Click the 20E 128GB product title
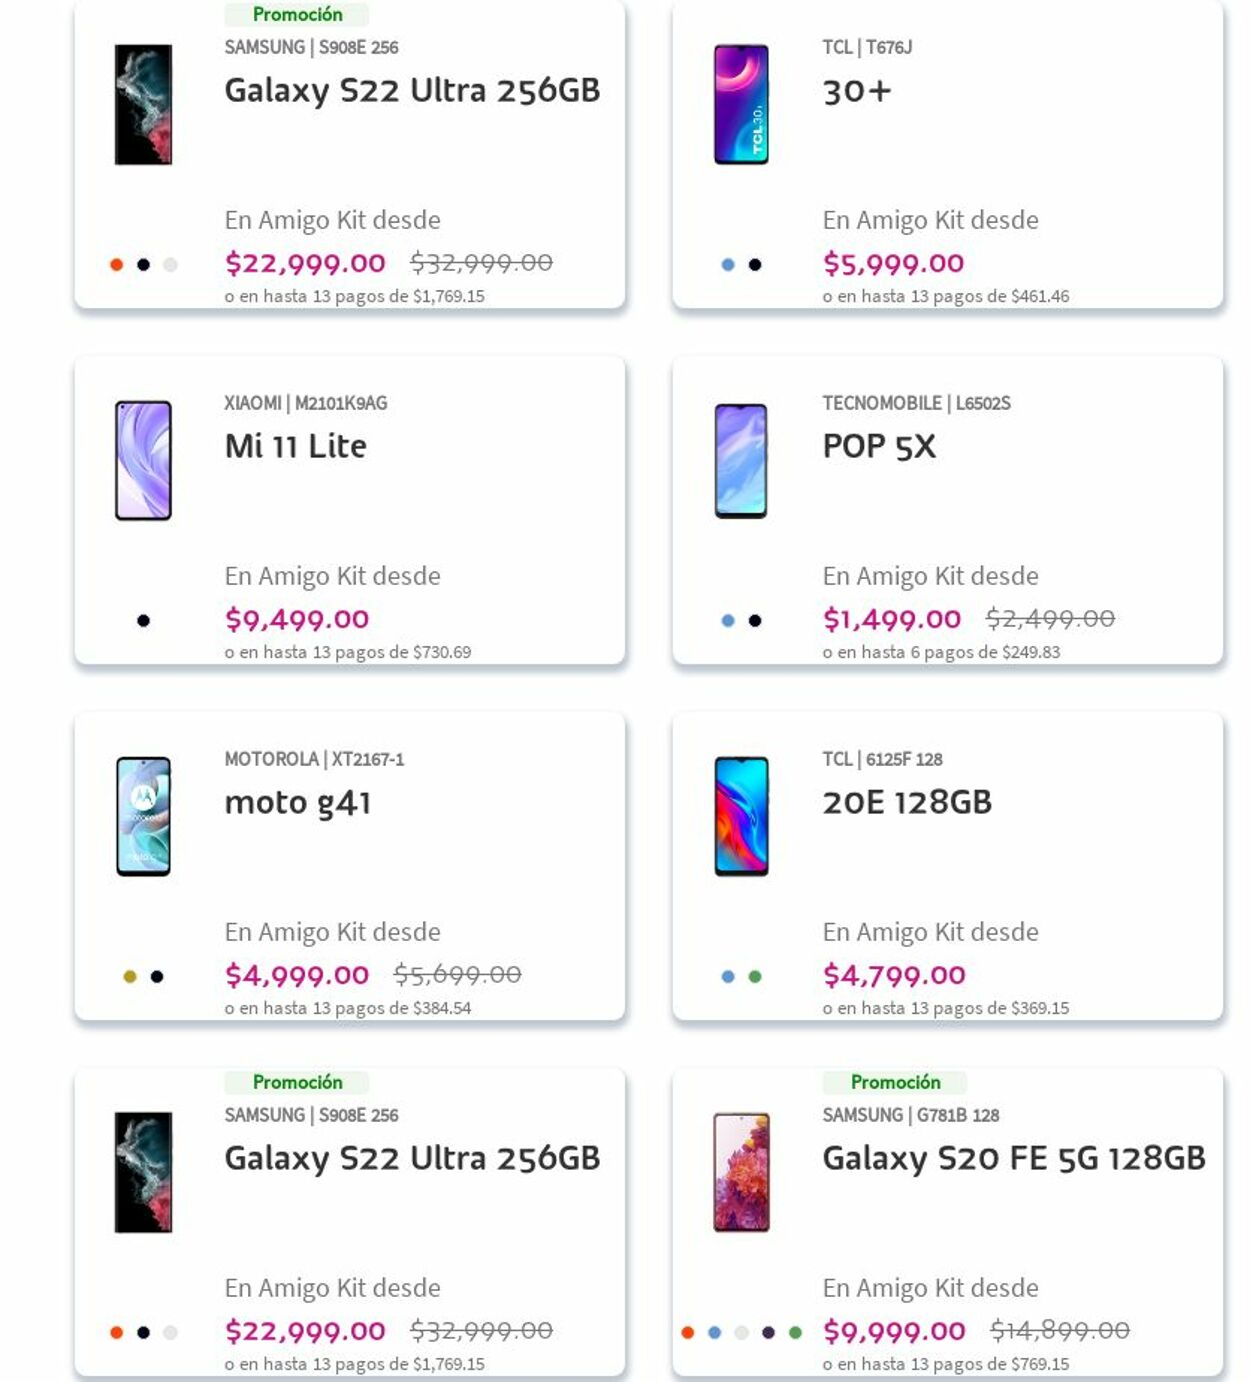This screenshot has width=1250, height=1382. 907,802
